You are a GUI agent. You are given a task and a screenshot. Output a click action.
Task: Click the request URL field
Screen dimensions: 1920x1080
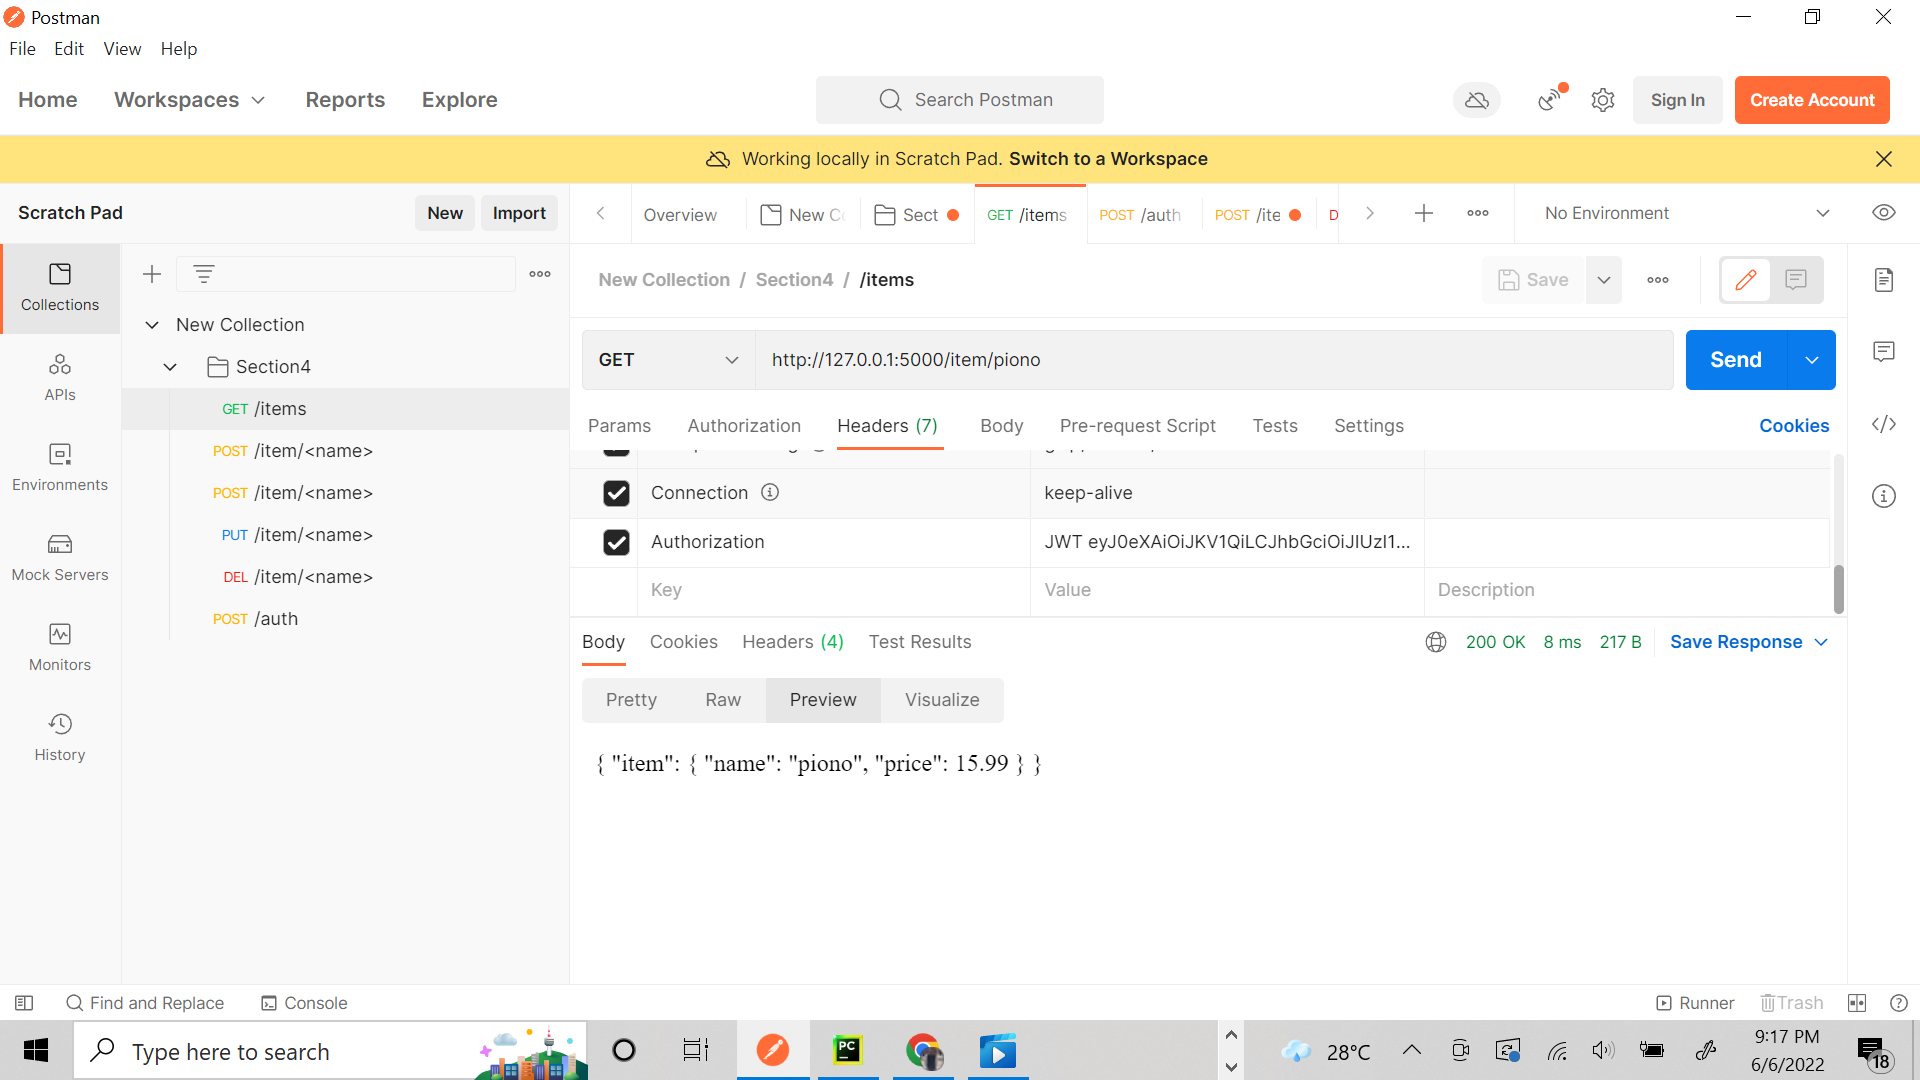point(1214,360)
